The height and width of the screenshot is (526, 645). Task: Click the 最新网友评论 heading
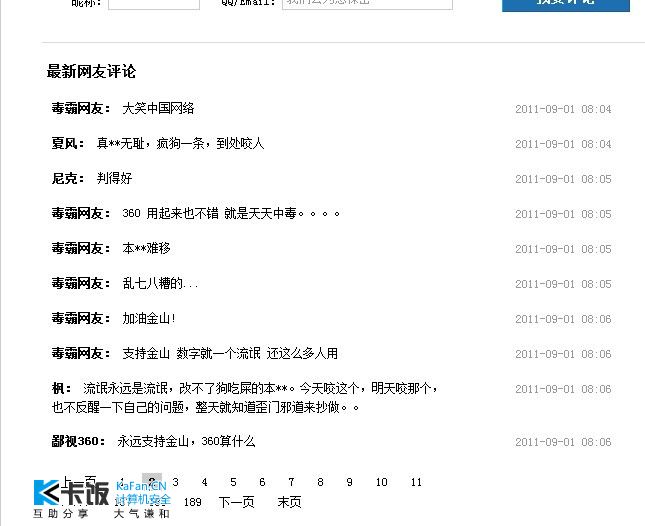click(91, 71)
